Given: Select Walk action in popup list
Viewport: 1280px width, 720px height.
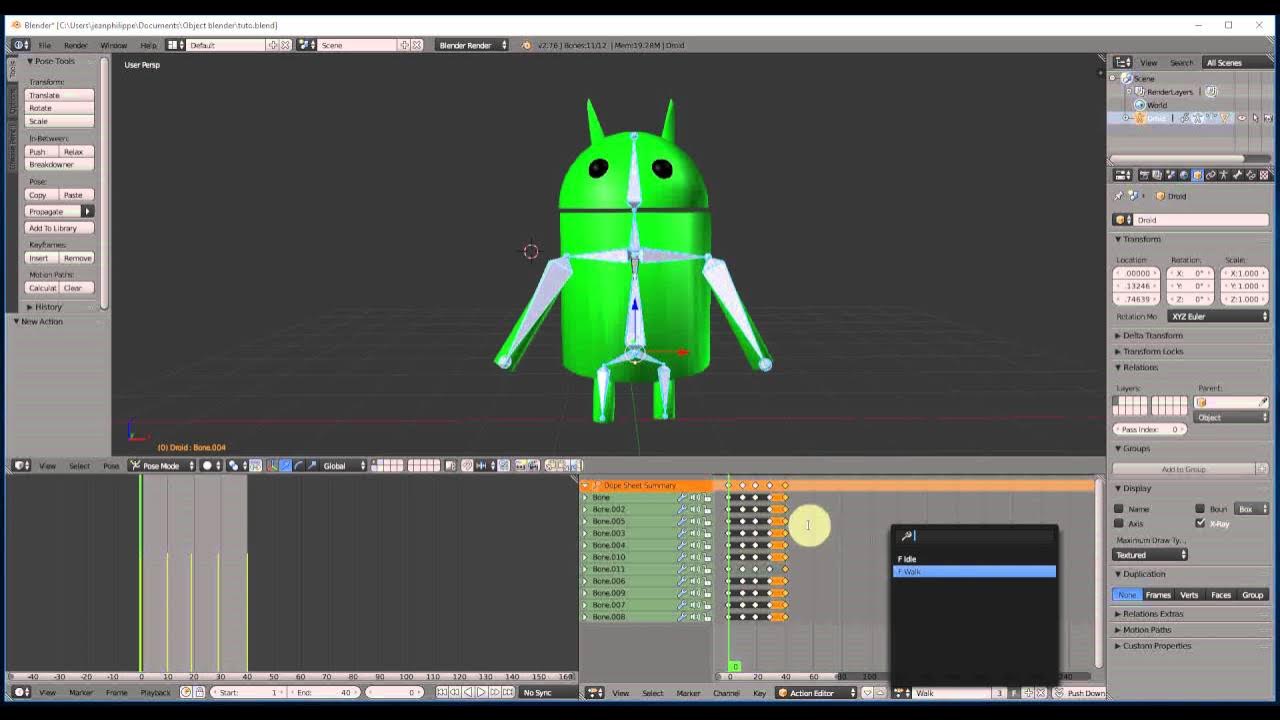Looking at the screenshot, I should [974, 571].
